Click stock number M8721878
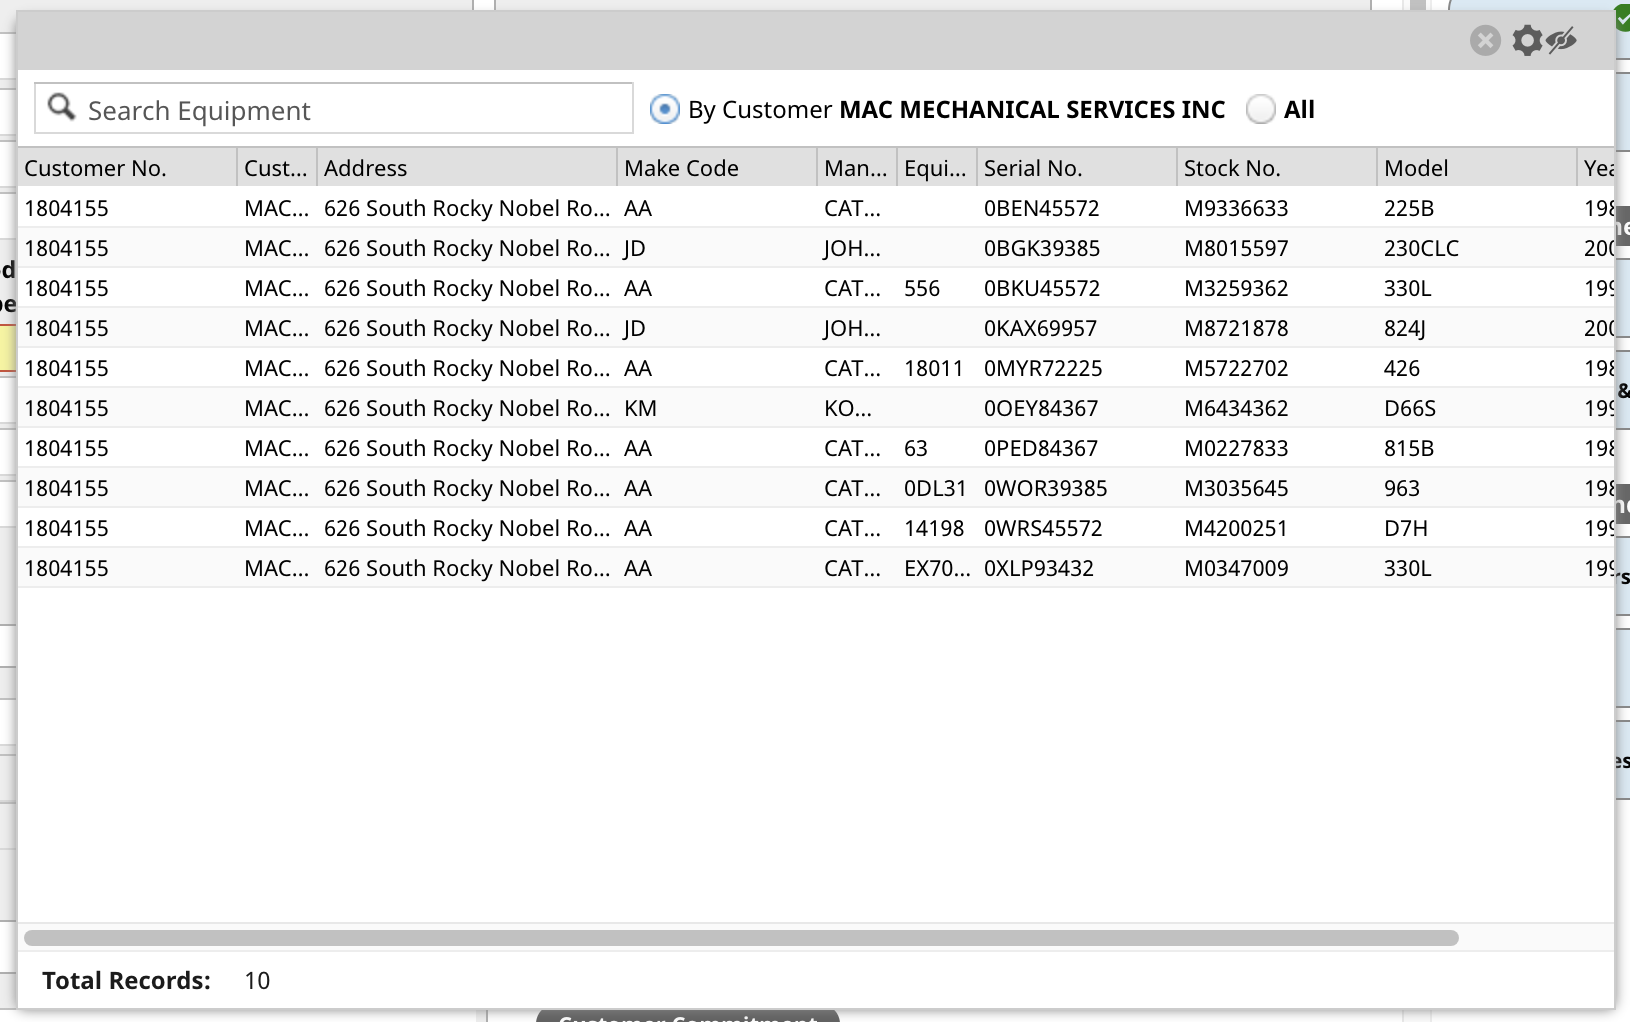 click(1236, 328)
